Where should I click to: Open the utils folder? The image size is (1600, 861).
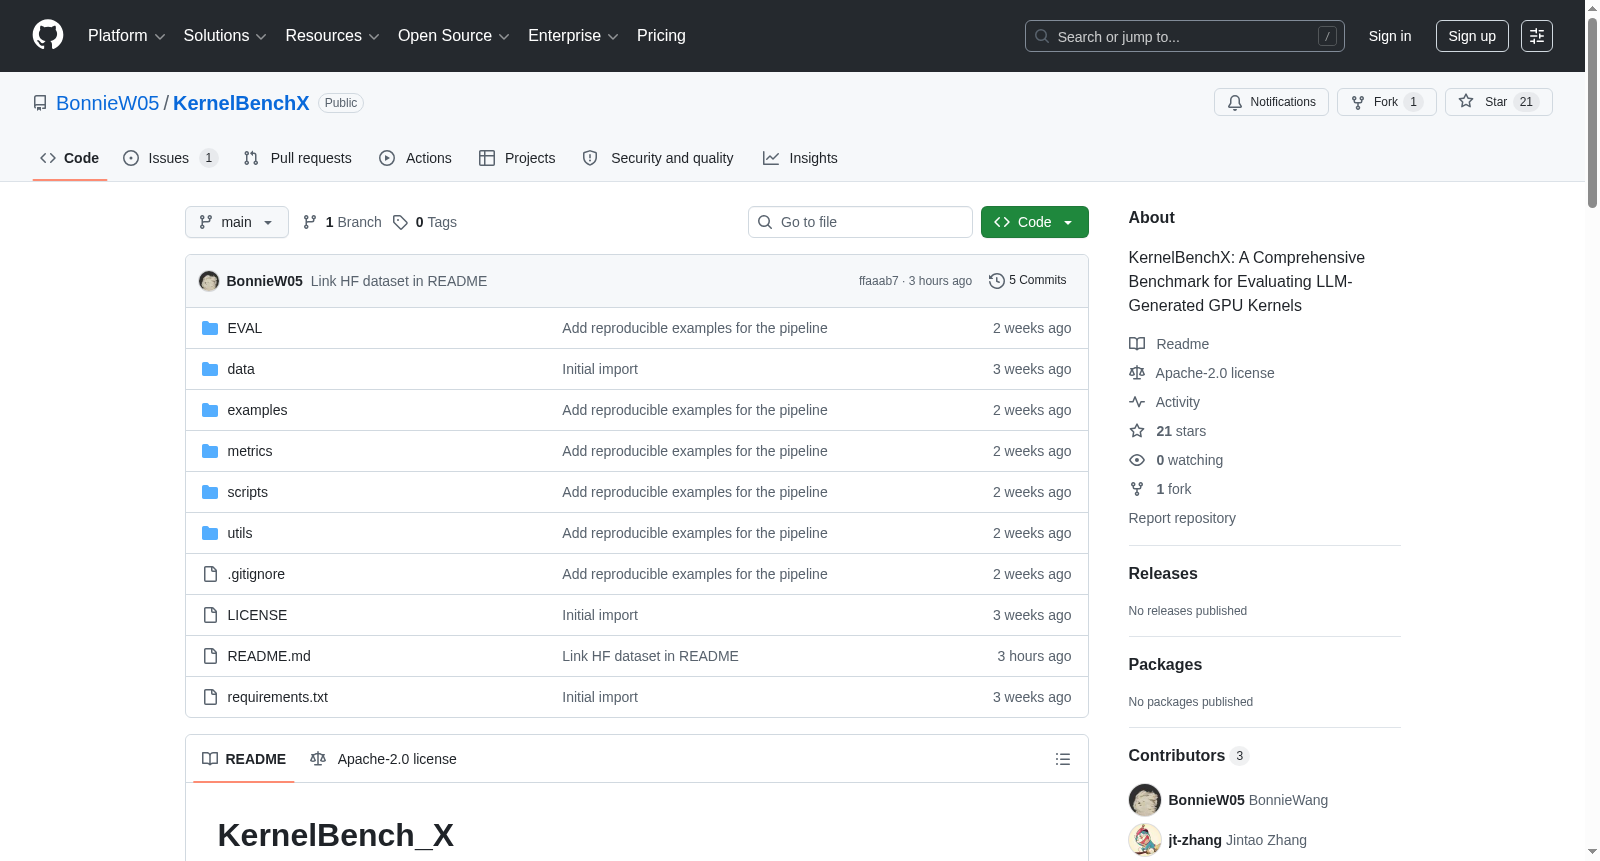pos(240,533)
